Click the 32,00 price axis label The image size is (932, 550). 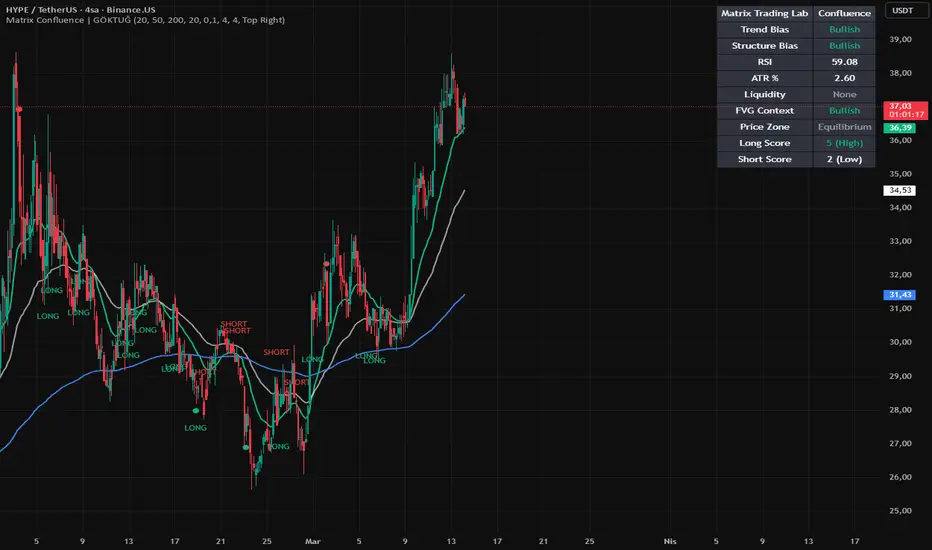(x=900, y=275)
